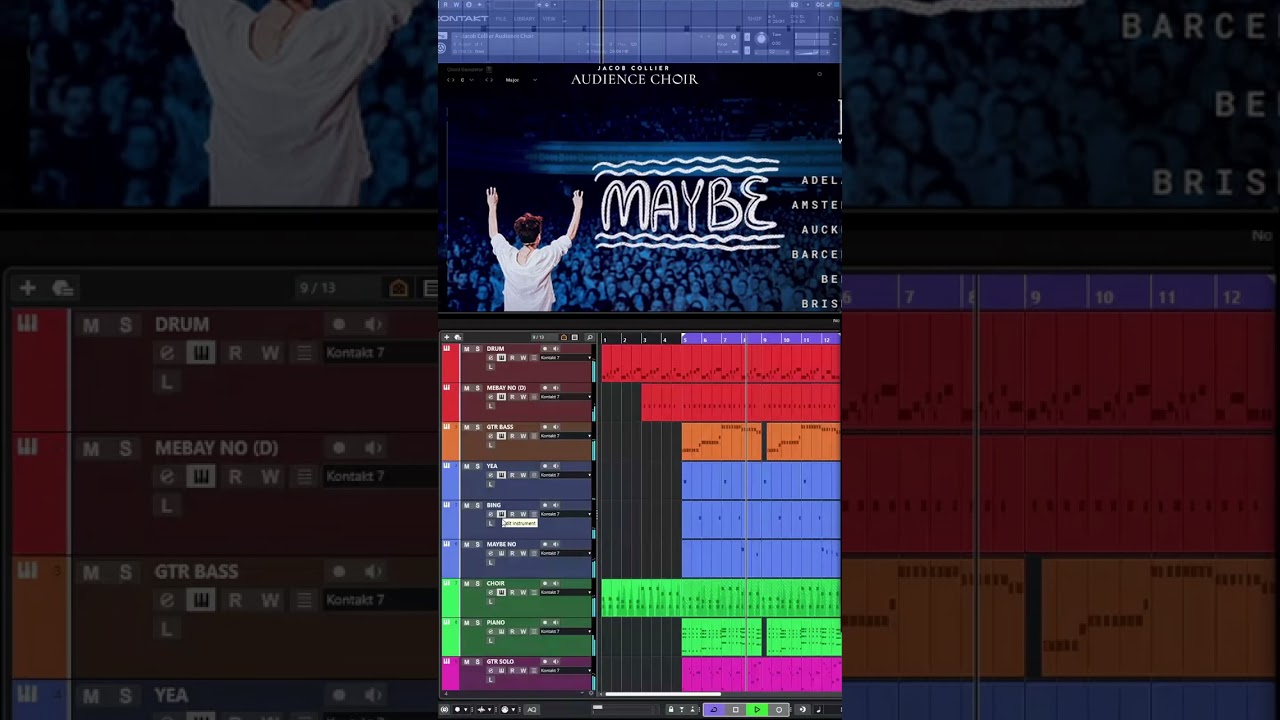Screen dimensions: 1280x720
Task: Open the track presets icon beside Add Track
Action: 457,337
